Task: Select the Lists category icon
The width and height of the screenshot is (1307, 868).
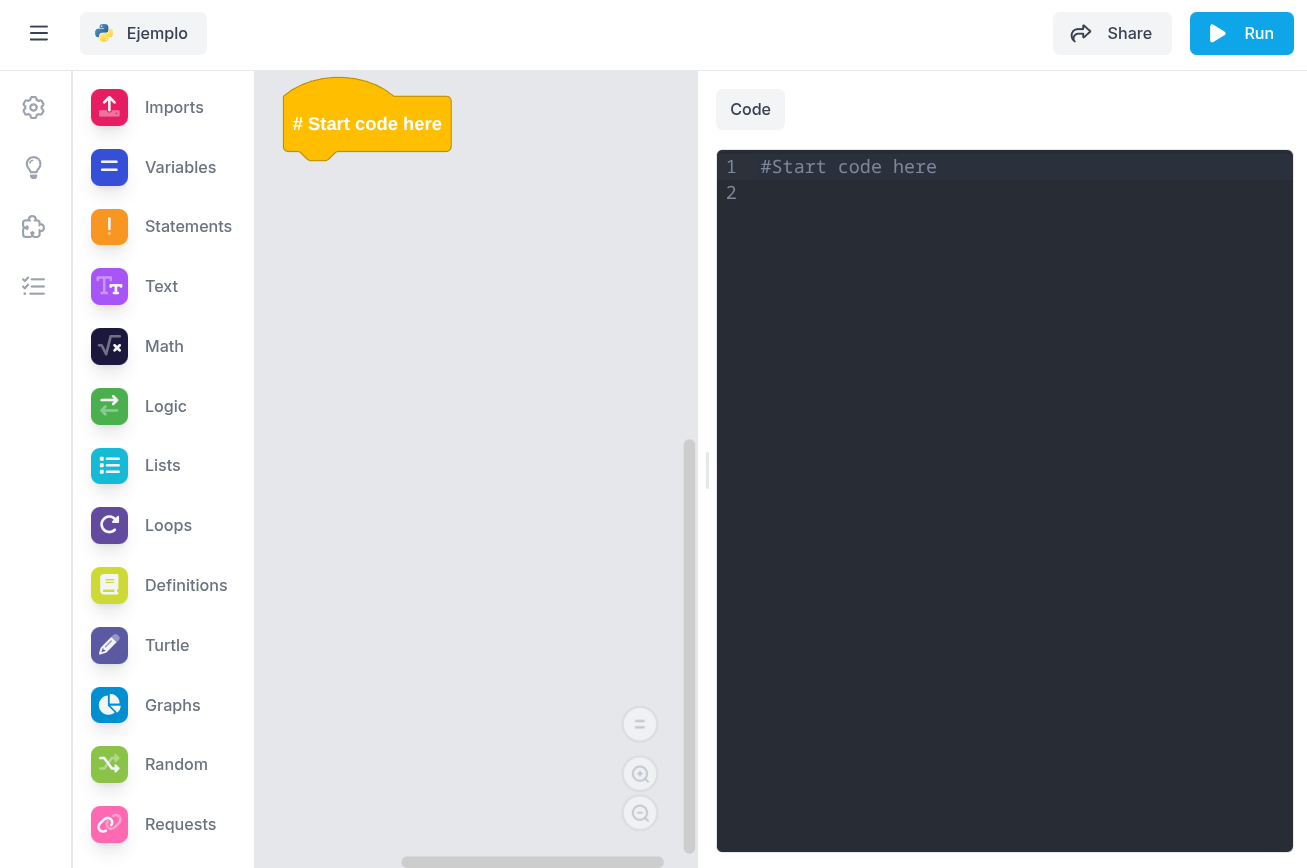Action: 109,465
